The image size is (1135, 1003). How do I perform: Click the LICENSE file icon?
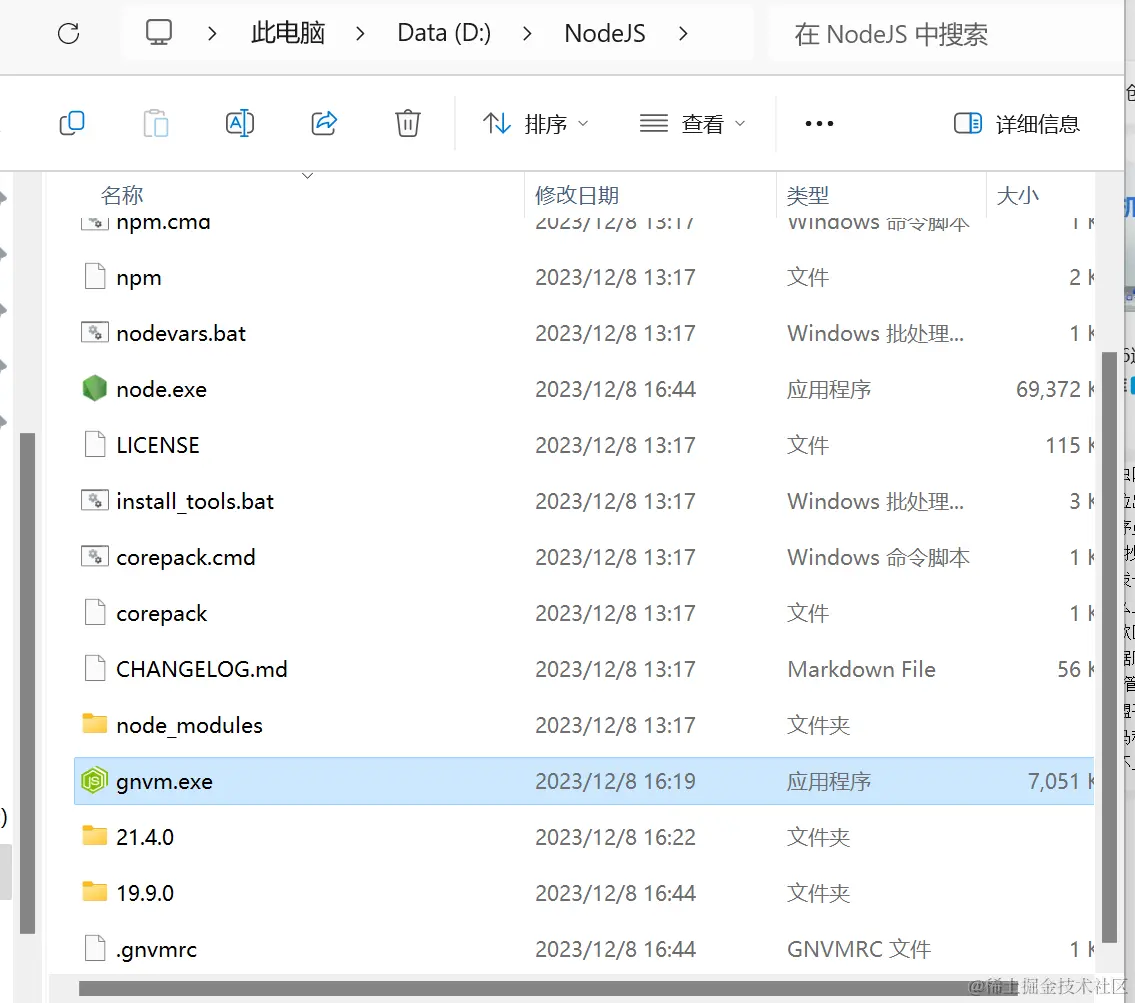tap(95, 444)
